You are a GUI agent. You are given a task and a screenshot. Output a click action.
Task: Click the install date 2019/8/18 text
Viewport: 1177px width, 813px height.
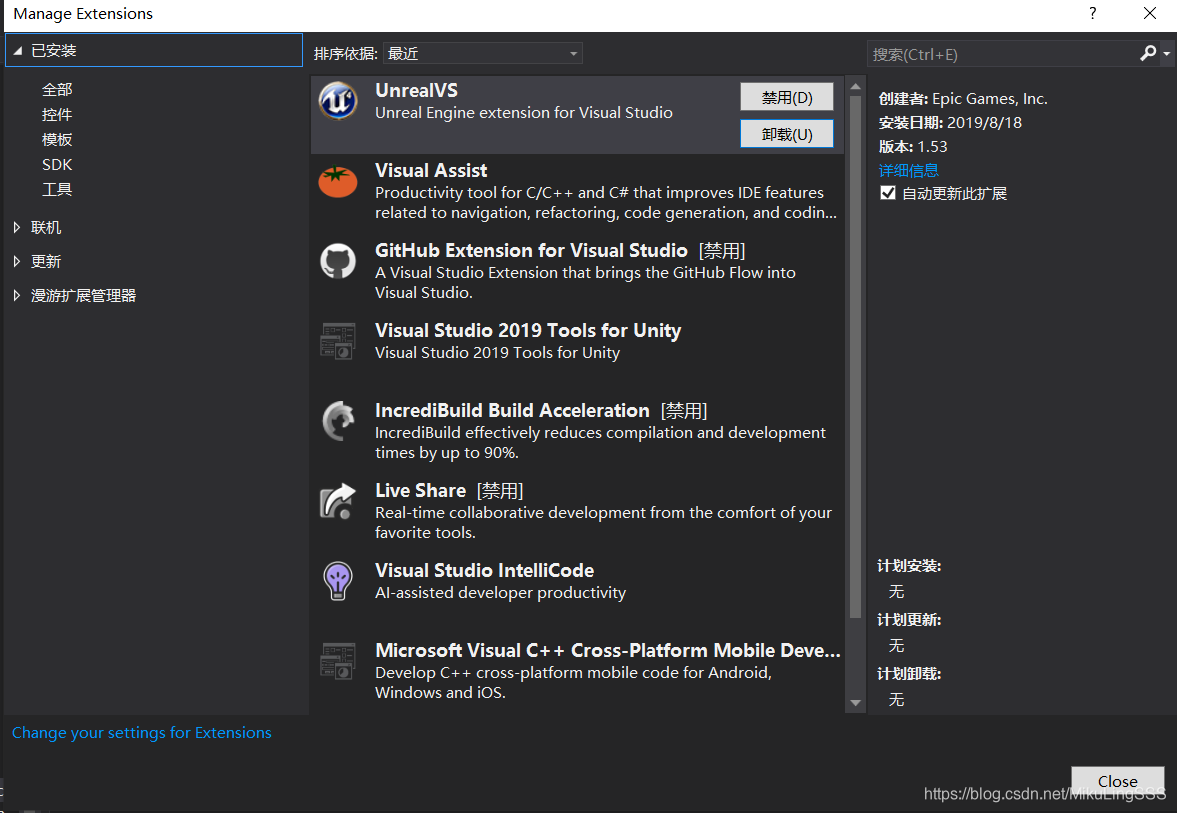[984, 122]
